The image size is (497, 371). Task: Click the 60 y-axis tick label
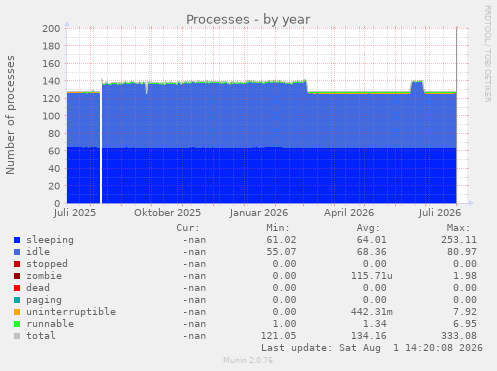point(54,151)
